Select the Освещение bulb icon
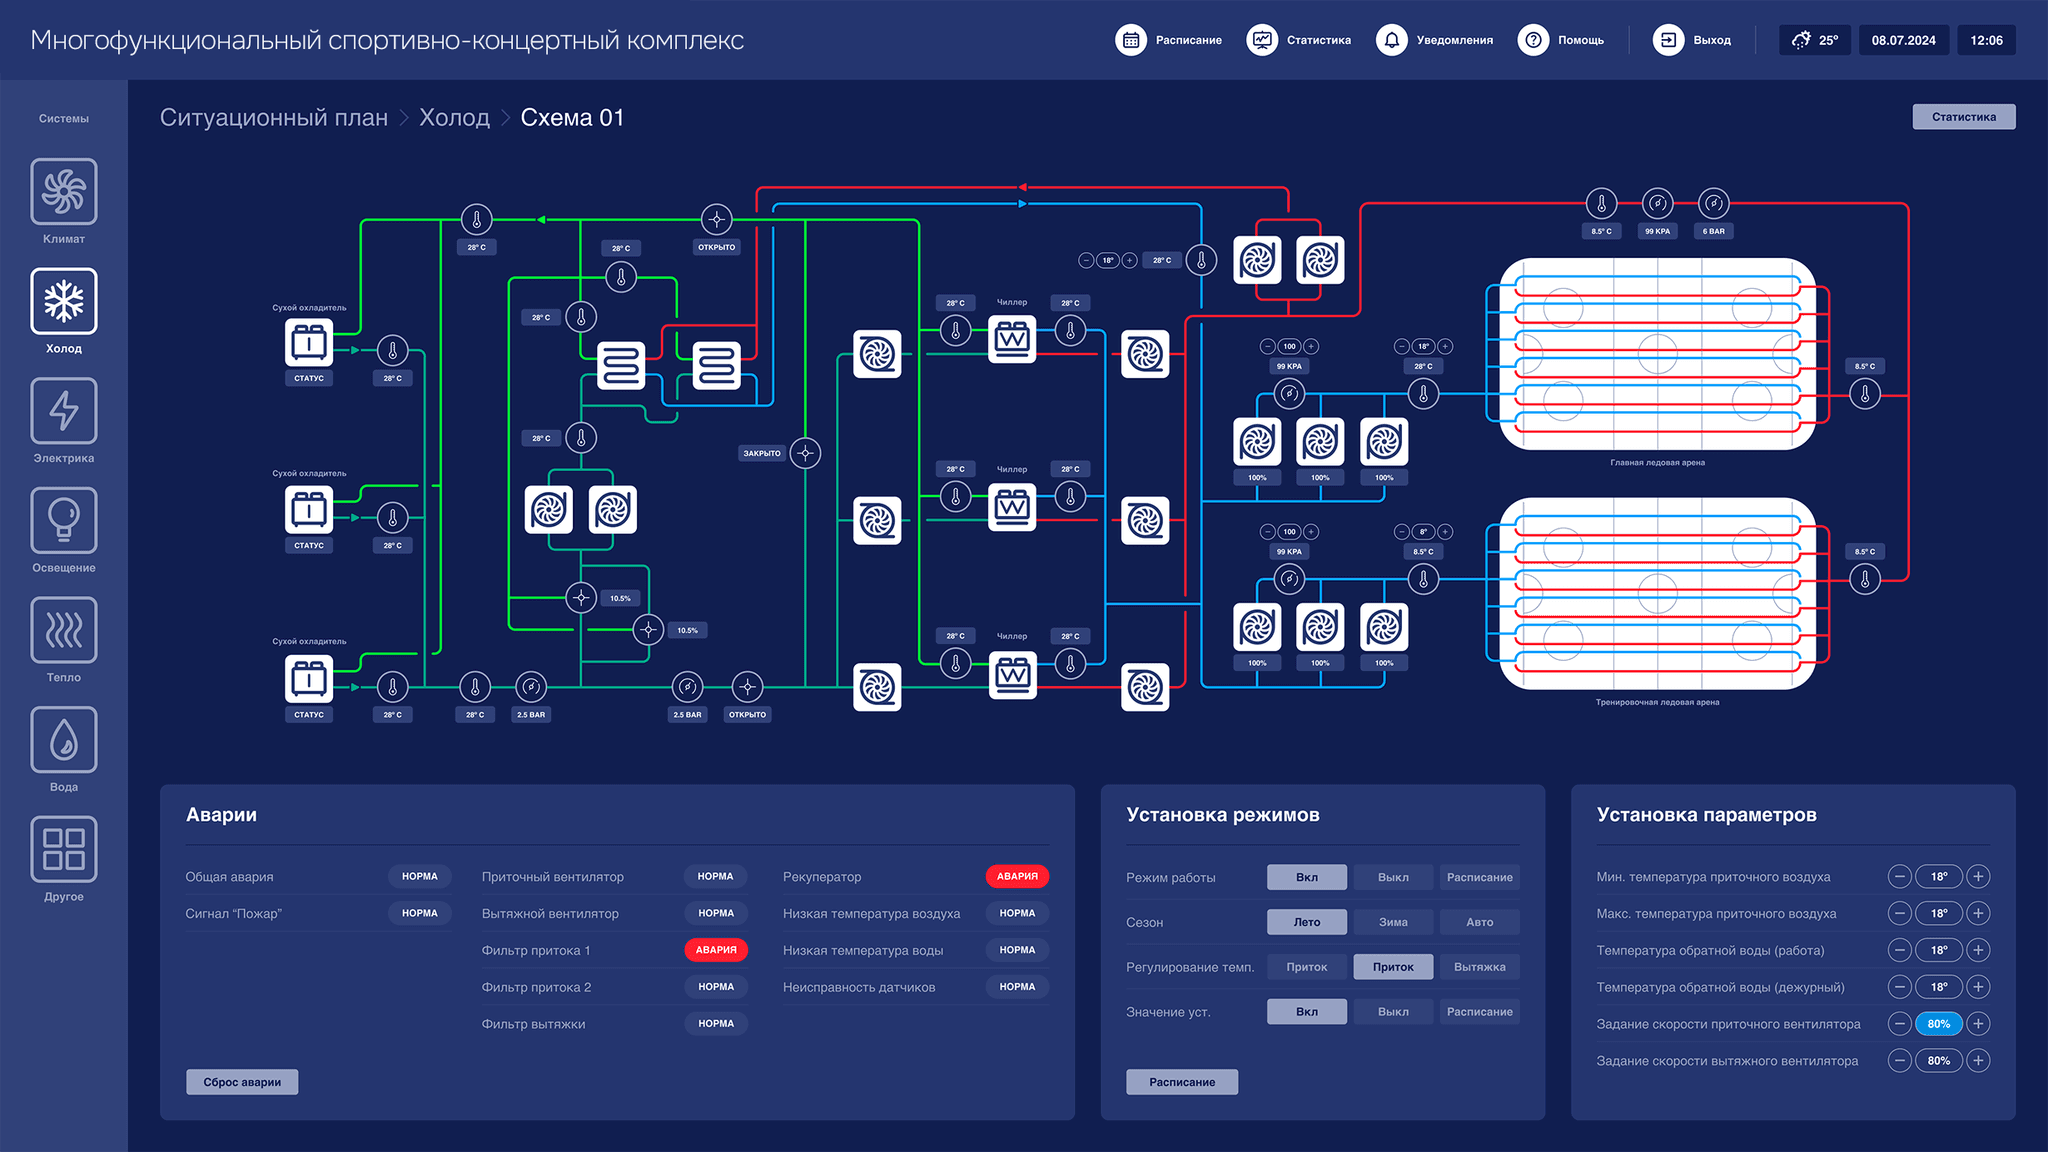The height and width of the screenshot is (1152, 2048). coord(63,520)
